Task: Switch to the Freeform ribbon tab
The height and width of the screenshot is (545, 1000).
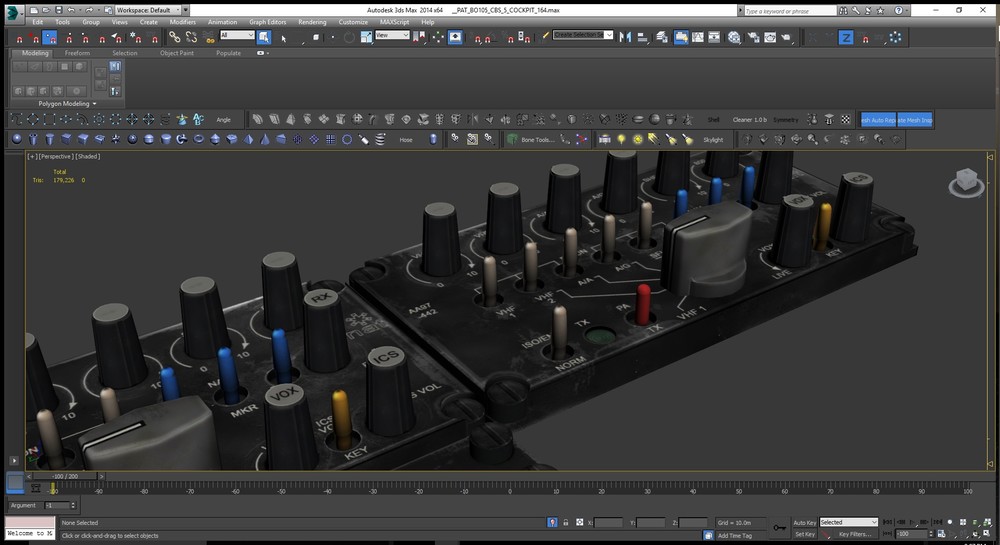Action: click(x=79, y=53)
